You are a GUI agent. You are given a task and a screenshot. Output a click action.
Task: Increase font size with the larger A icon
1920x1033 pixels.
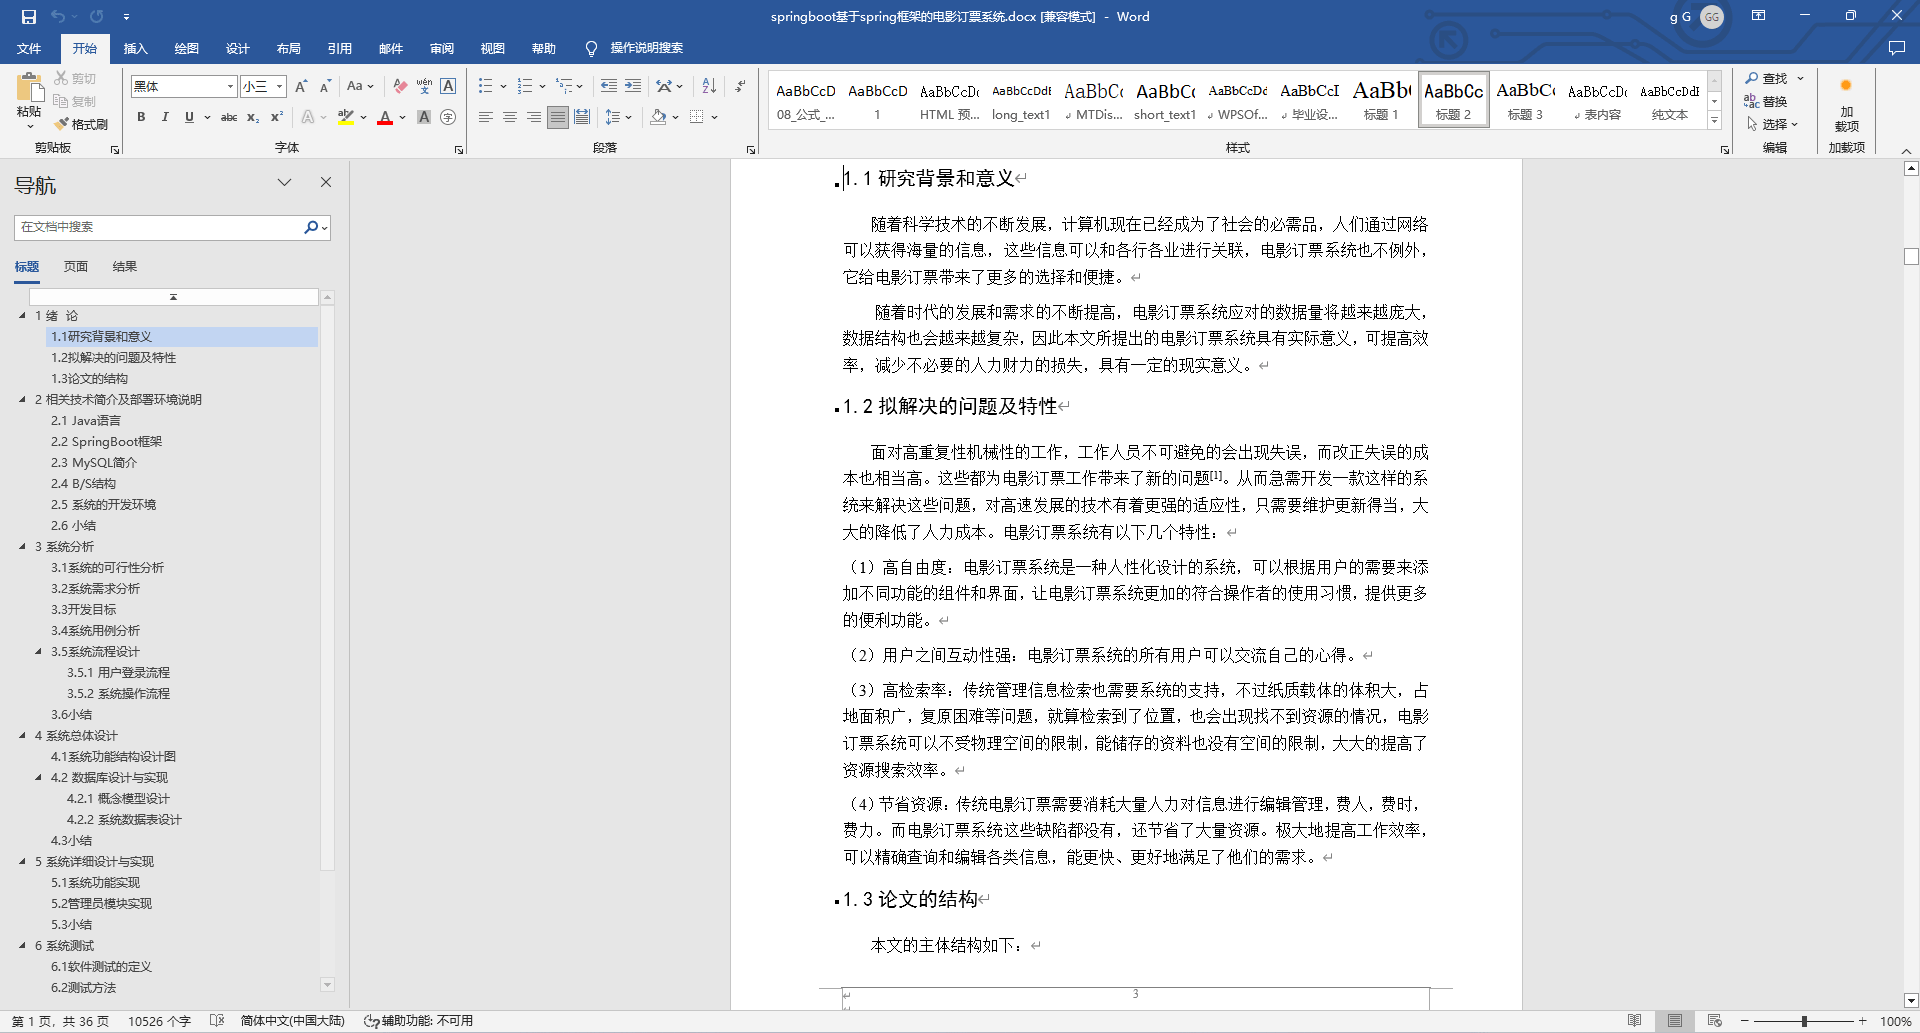[301, 87]
